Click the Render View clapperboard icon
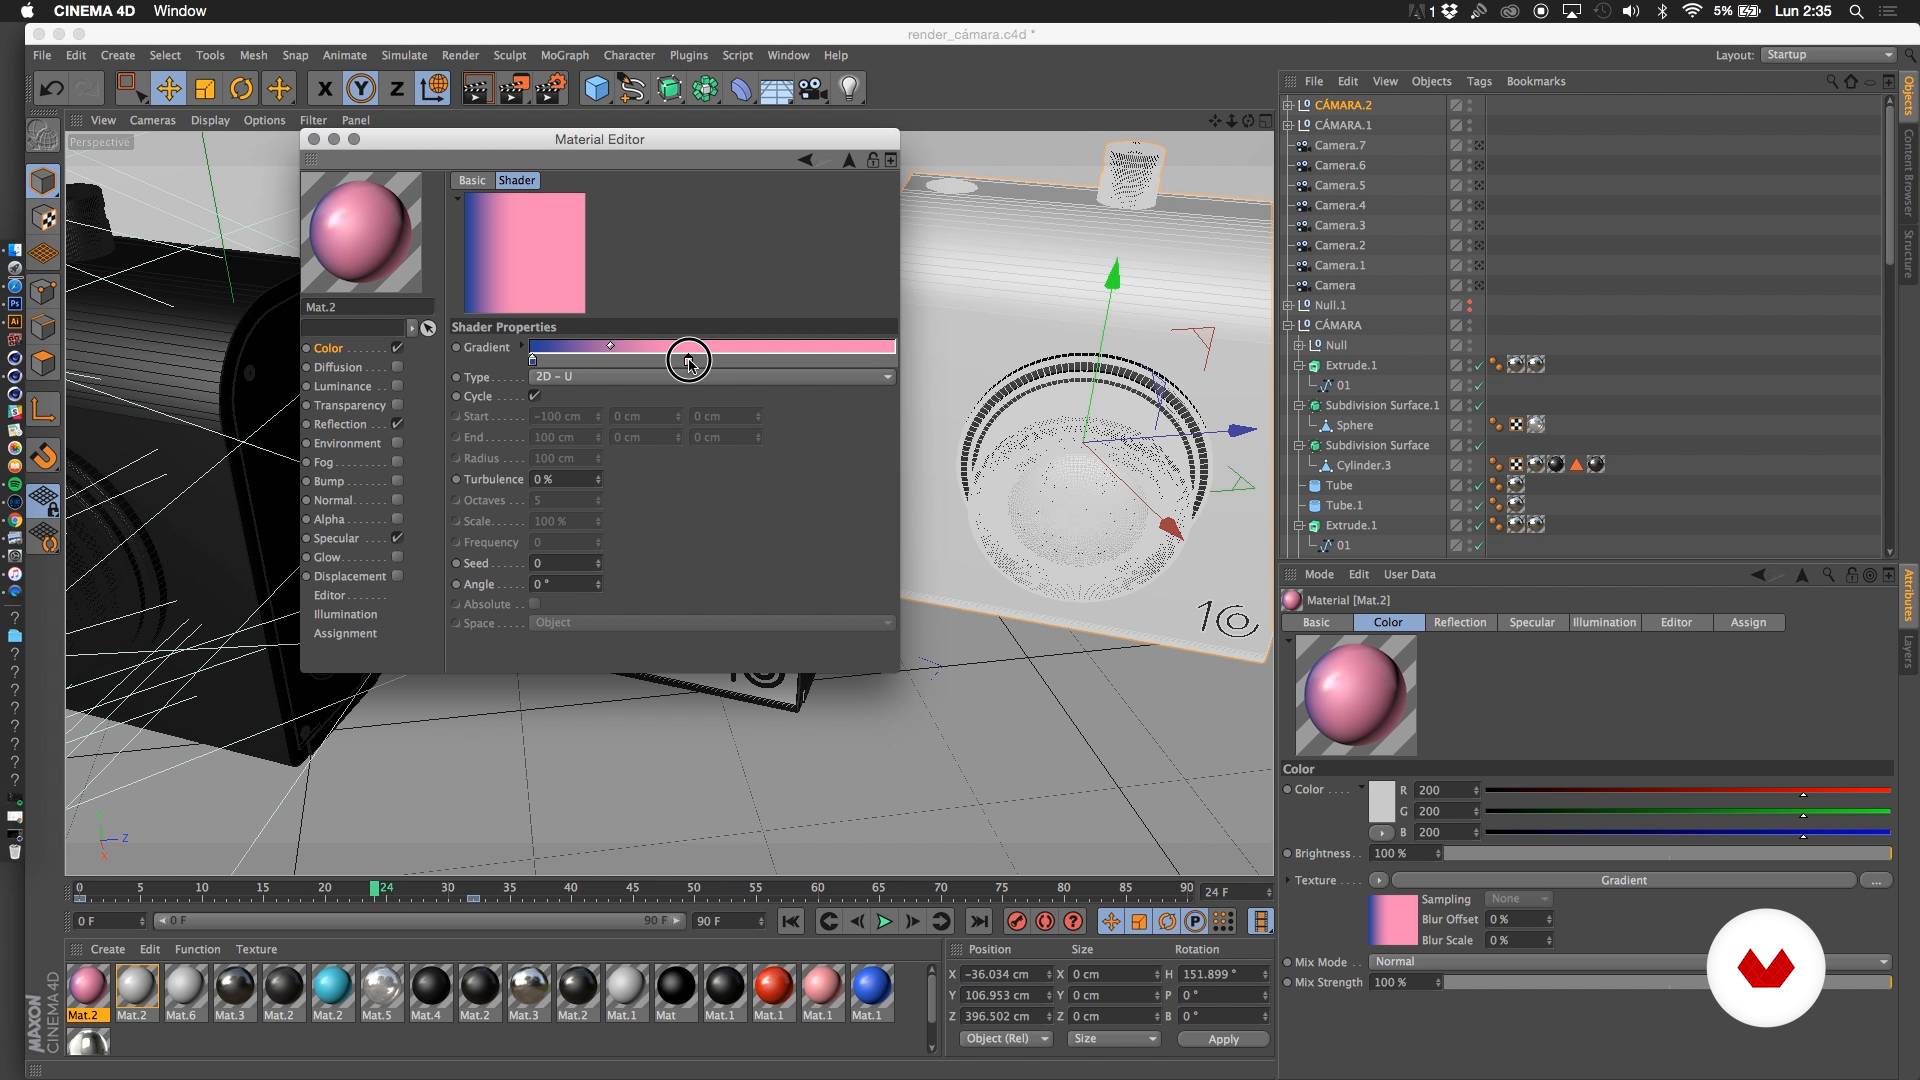 (476, 89)
